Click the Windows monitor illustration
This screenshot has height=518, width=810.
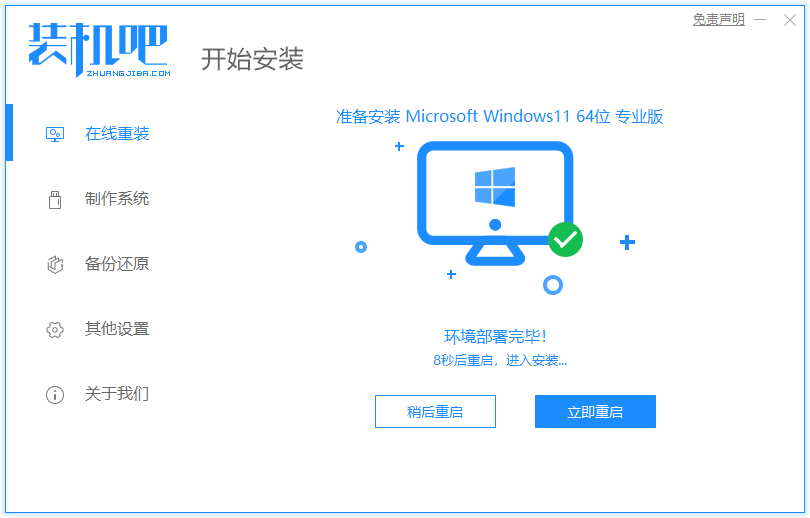[x=495, y=203]
